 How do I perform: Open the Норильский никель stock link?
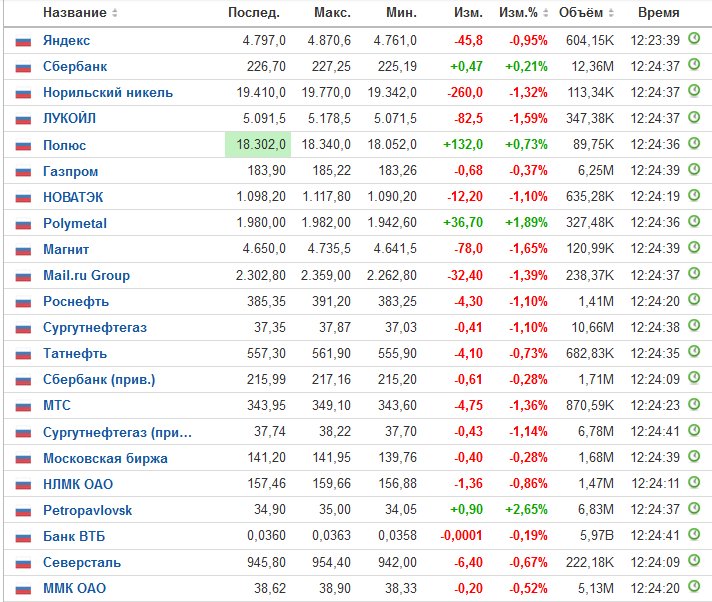pos(108,93)
